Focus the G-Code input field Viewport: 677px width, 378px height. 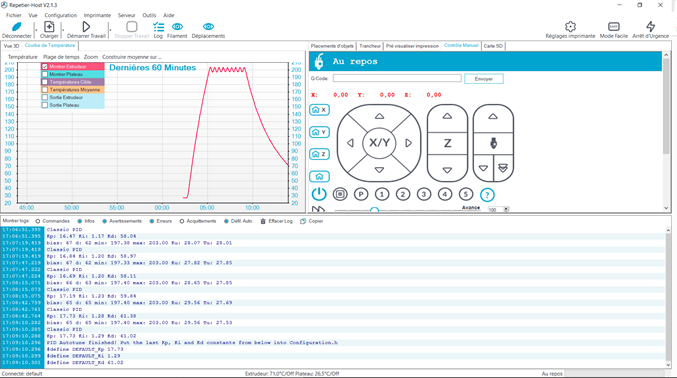coord(397,78)
